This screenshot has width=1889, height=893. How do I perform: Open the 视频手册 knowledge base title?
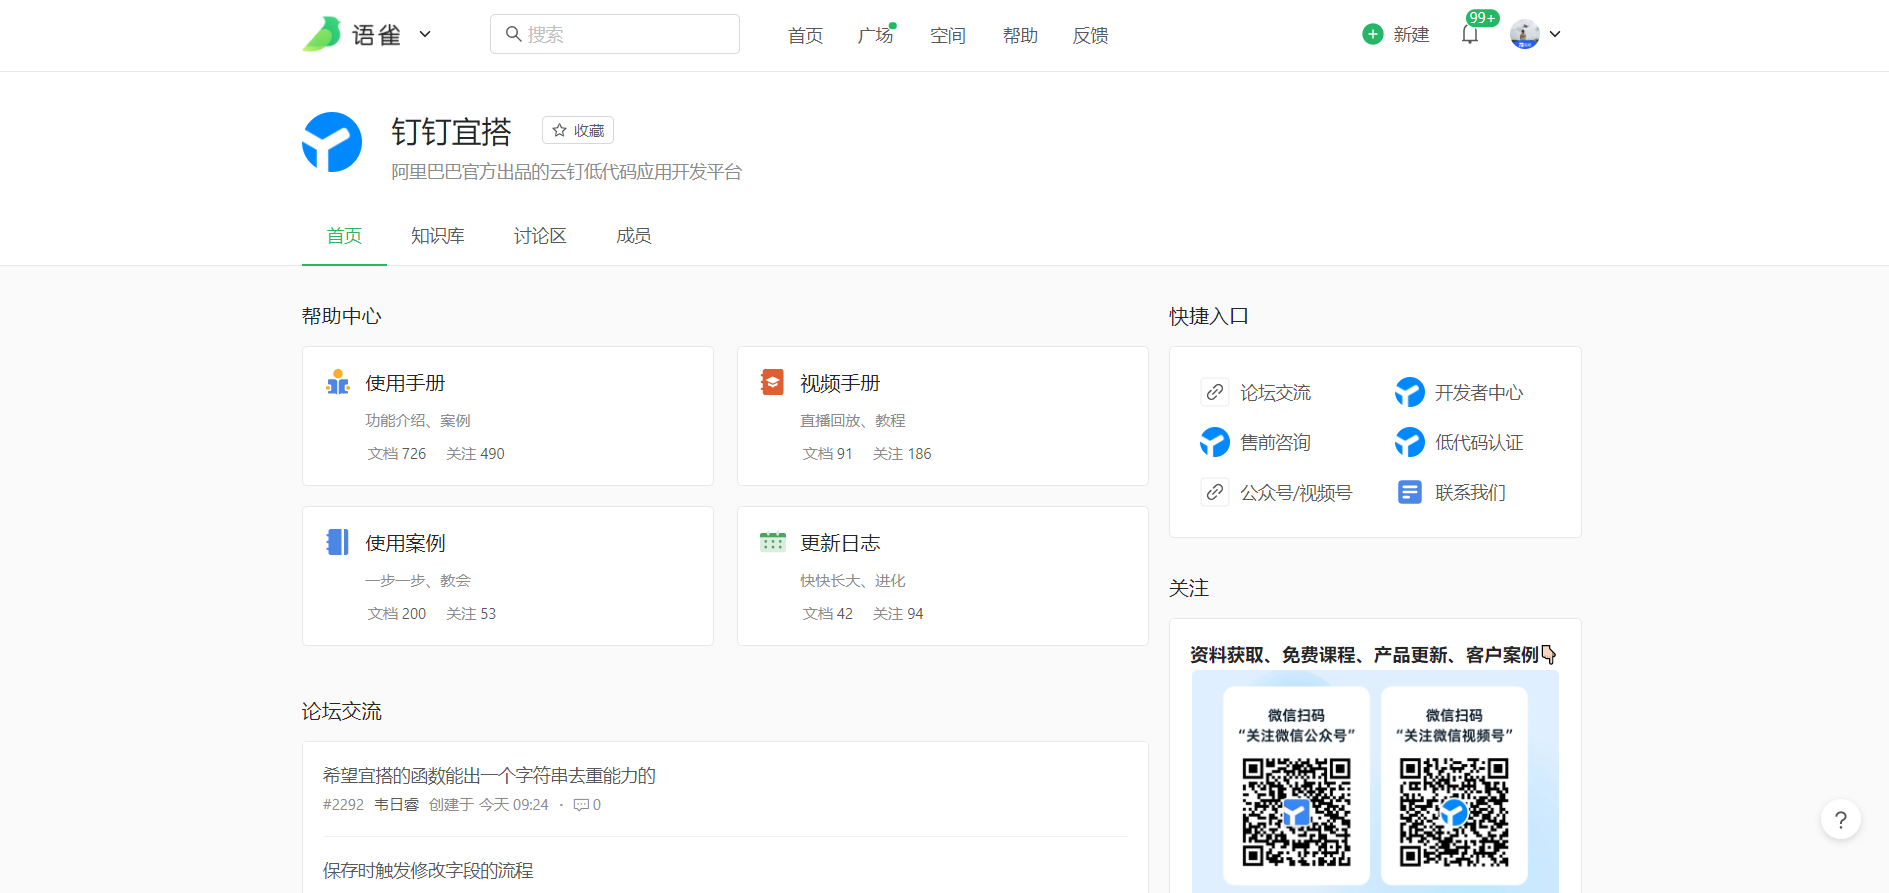point(840,383)
